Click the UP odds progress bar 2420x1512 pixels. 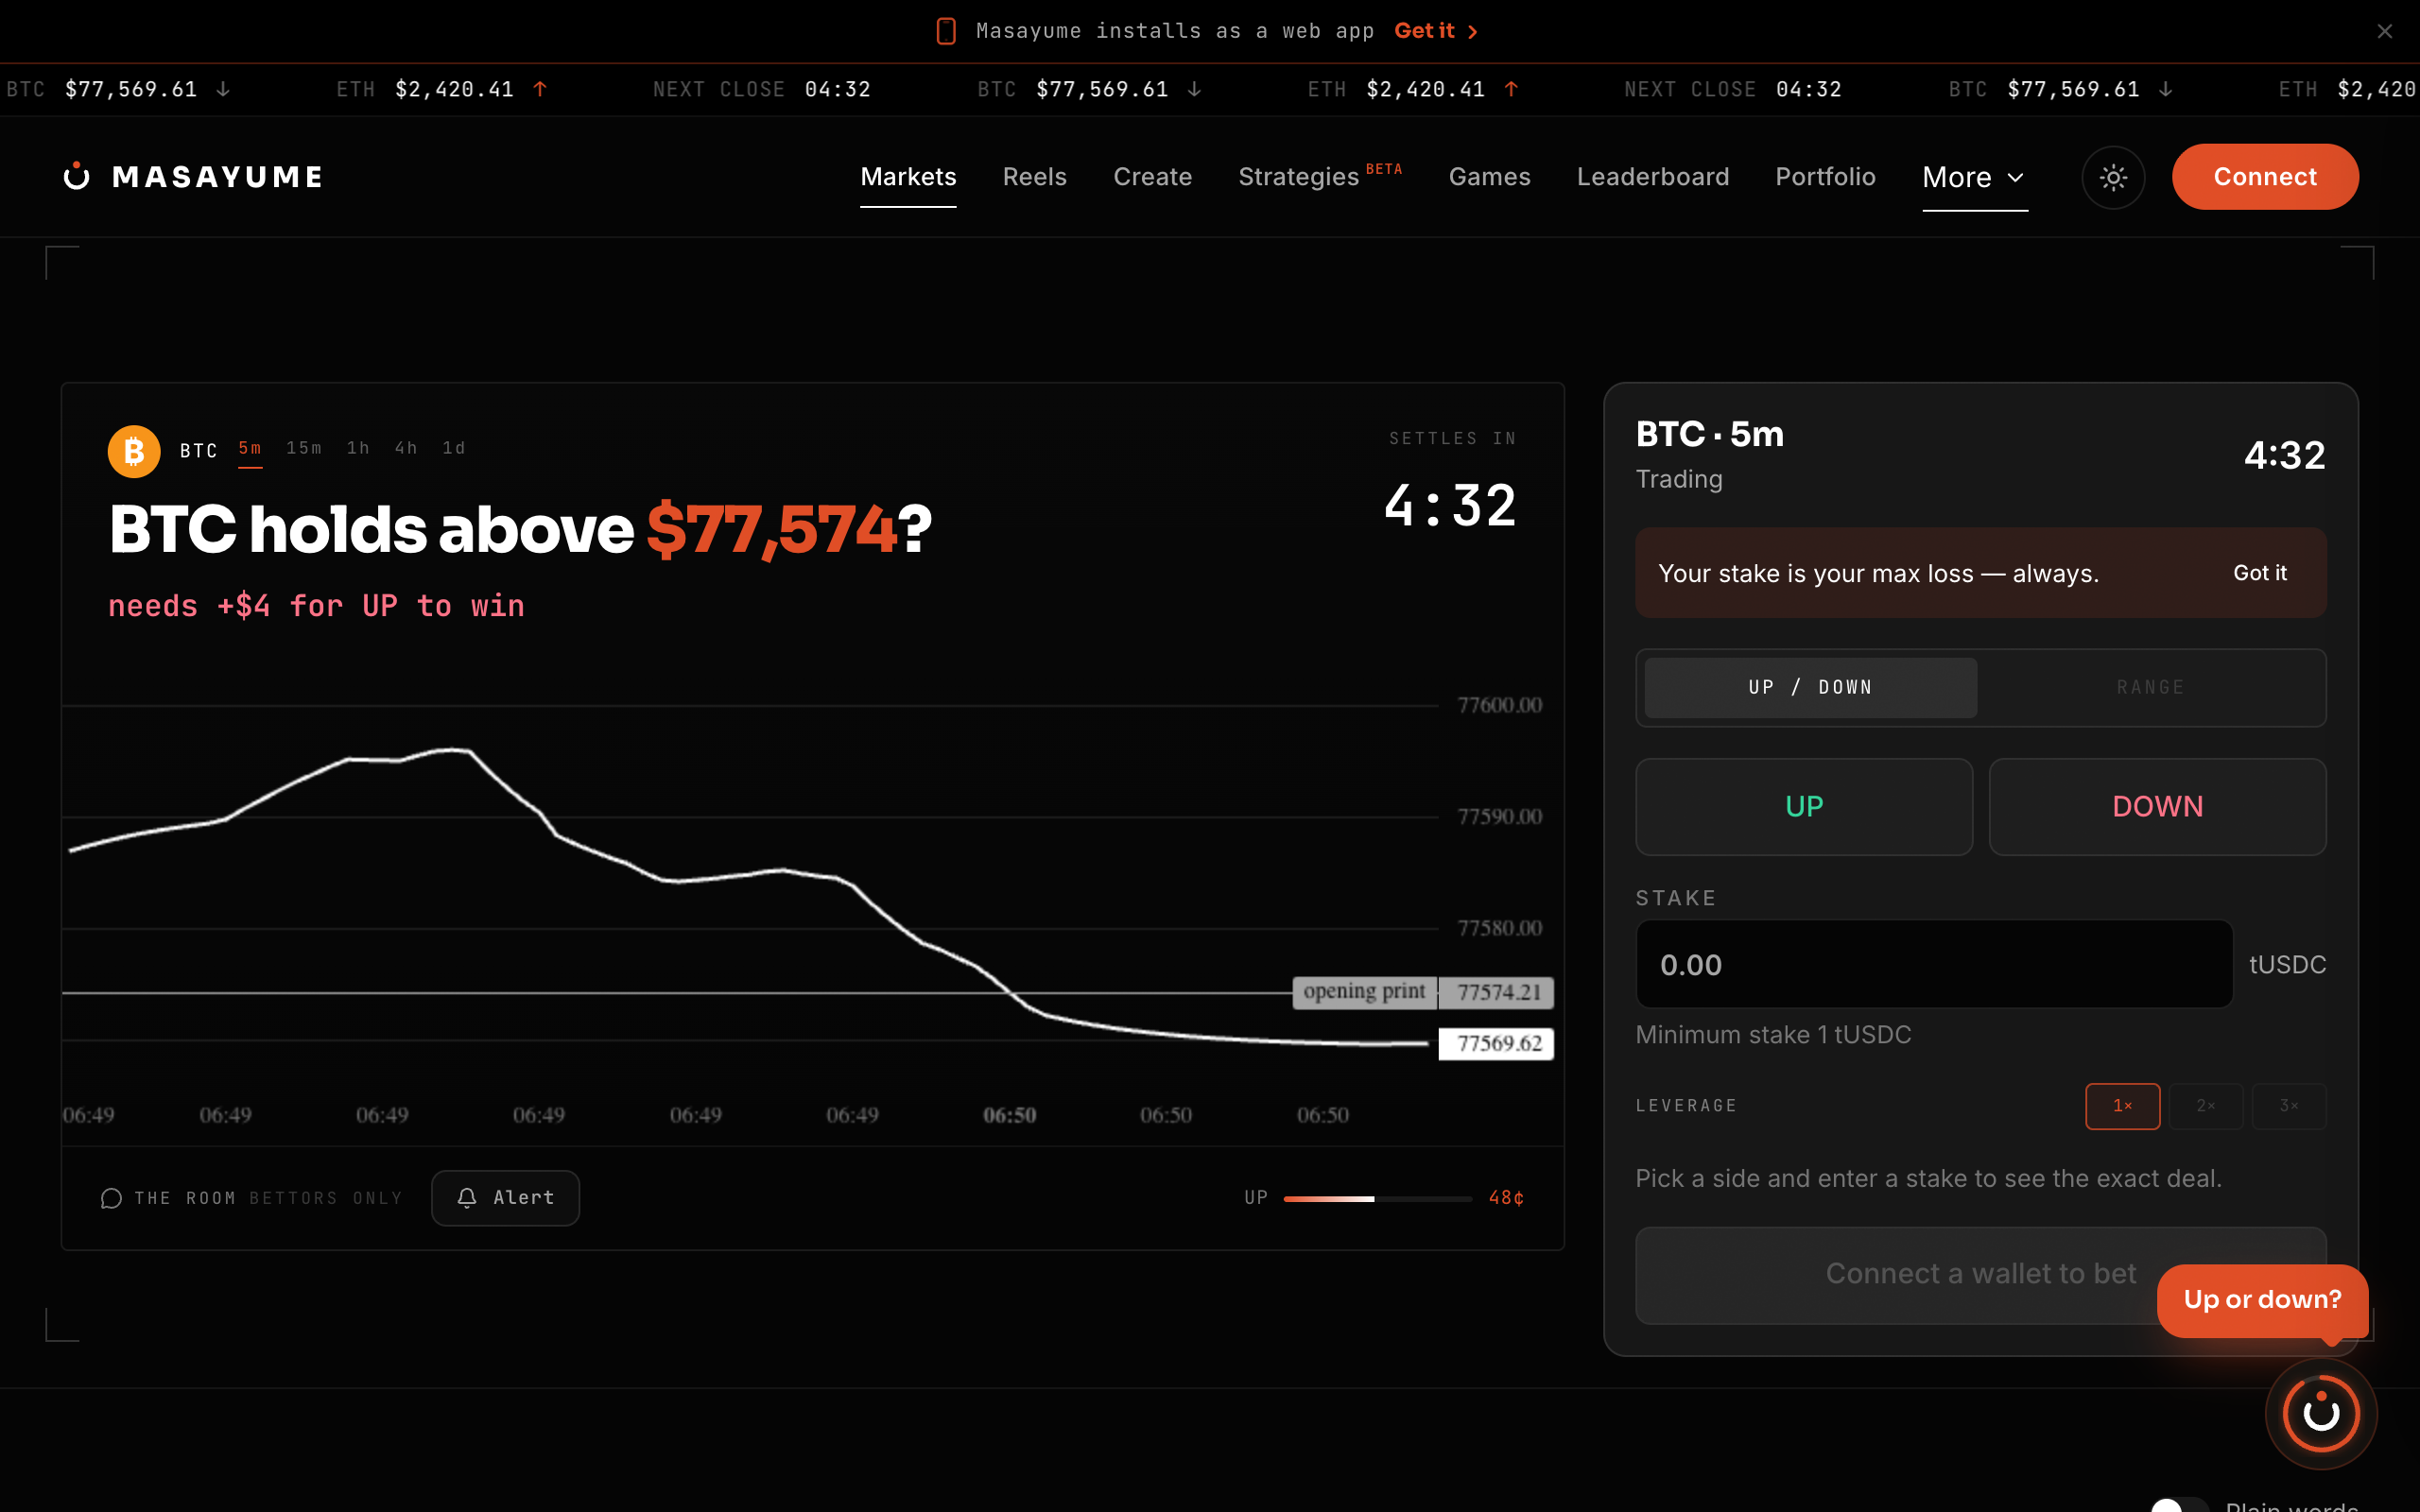click(1377, 1198)
